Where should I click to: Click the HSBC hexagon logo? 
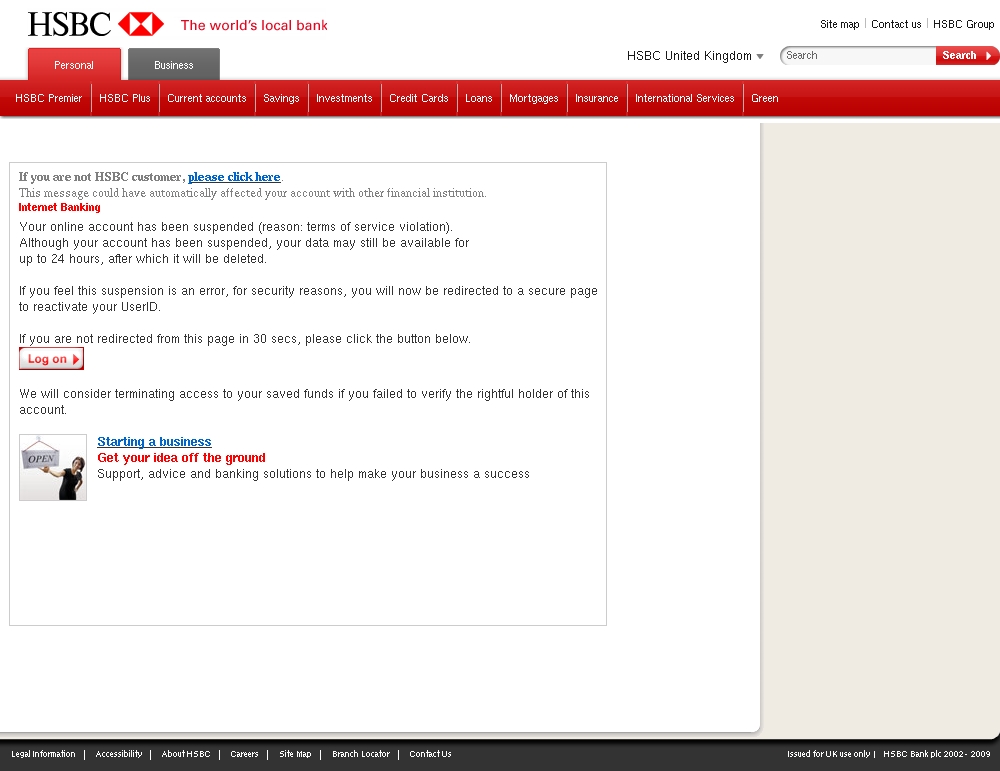(x=141, y=24)
